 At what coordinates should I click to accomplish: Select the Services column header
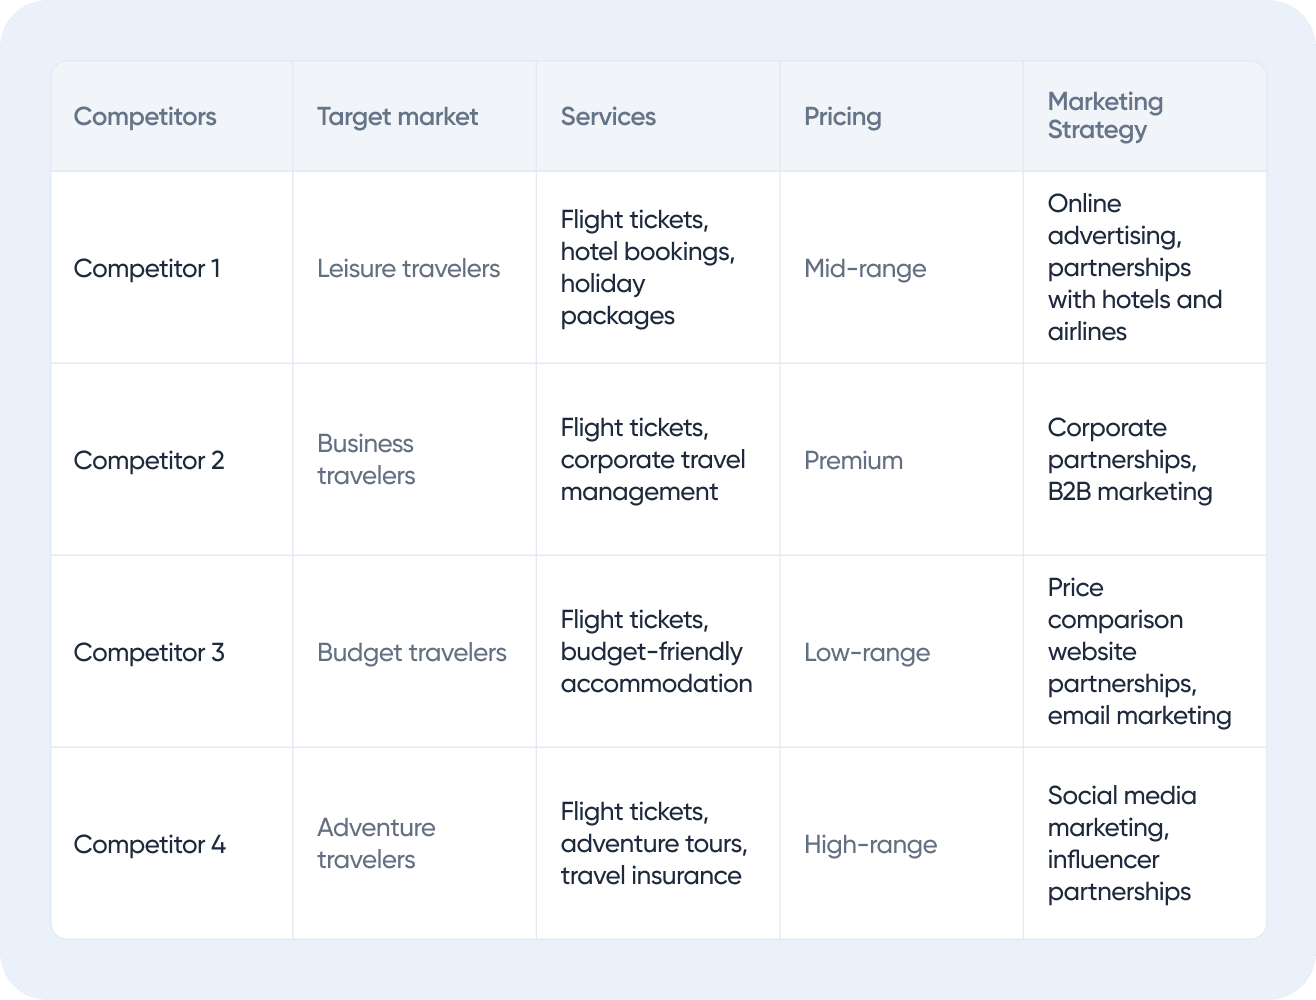[x=608, y=117]
